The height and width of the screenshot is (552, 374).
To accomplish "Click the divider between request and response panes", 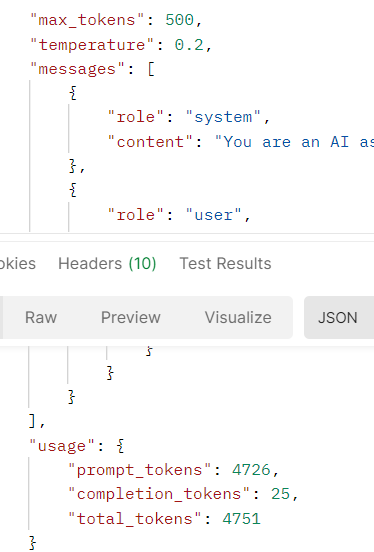I will [187, 237].
